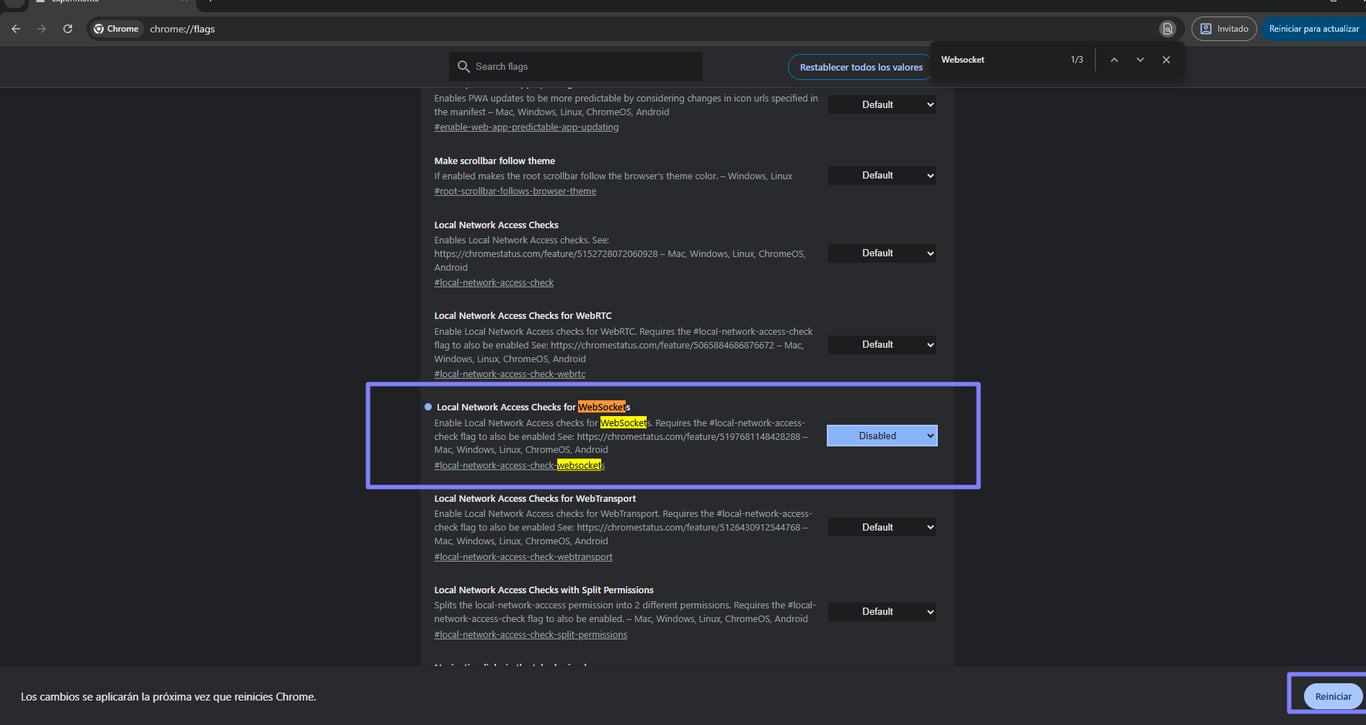Click "Local Network Access Checks with Split Permissions" title

(544, 590)
